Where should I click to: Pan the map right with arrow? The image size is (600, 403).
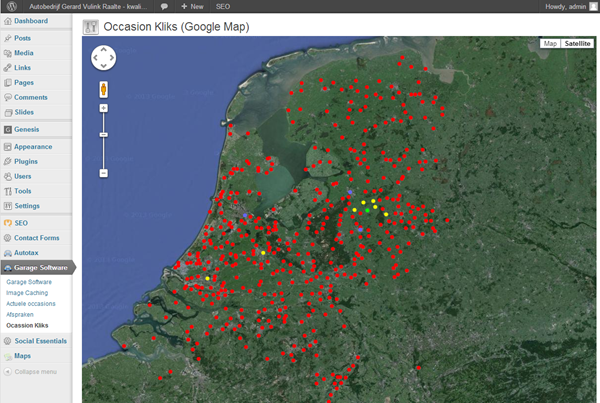111,58
